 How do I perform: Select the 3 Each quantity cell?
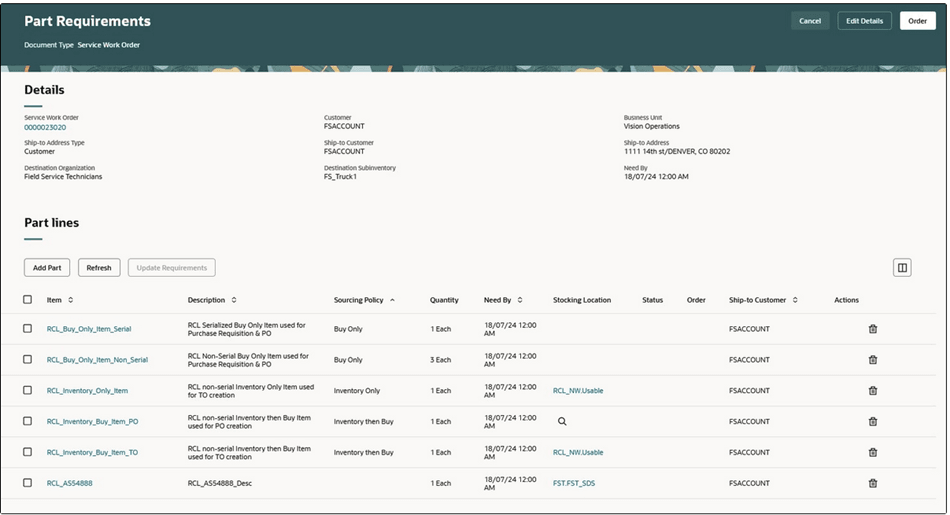coord(440,360)
